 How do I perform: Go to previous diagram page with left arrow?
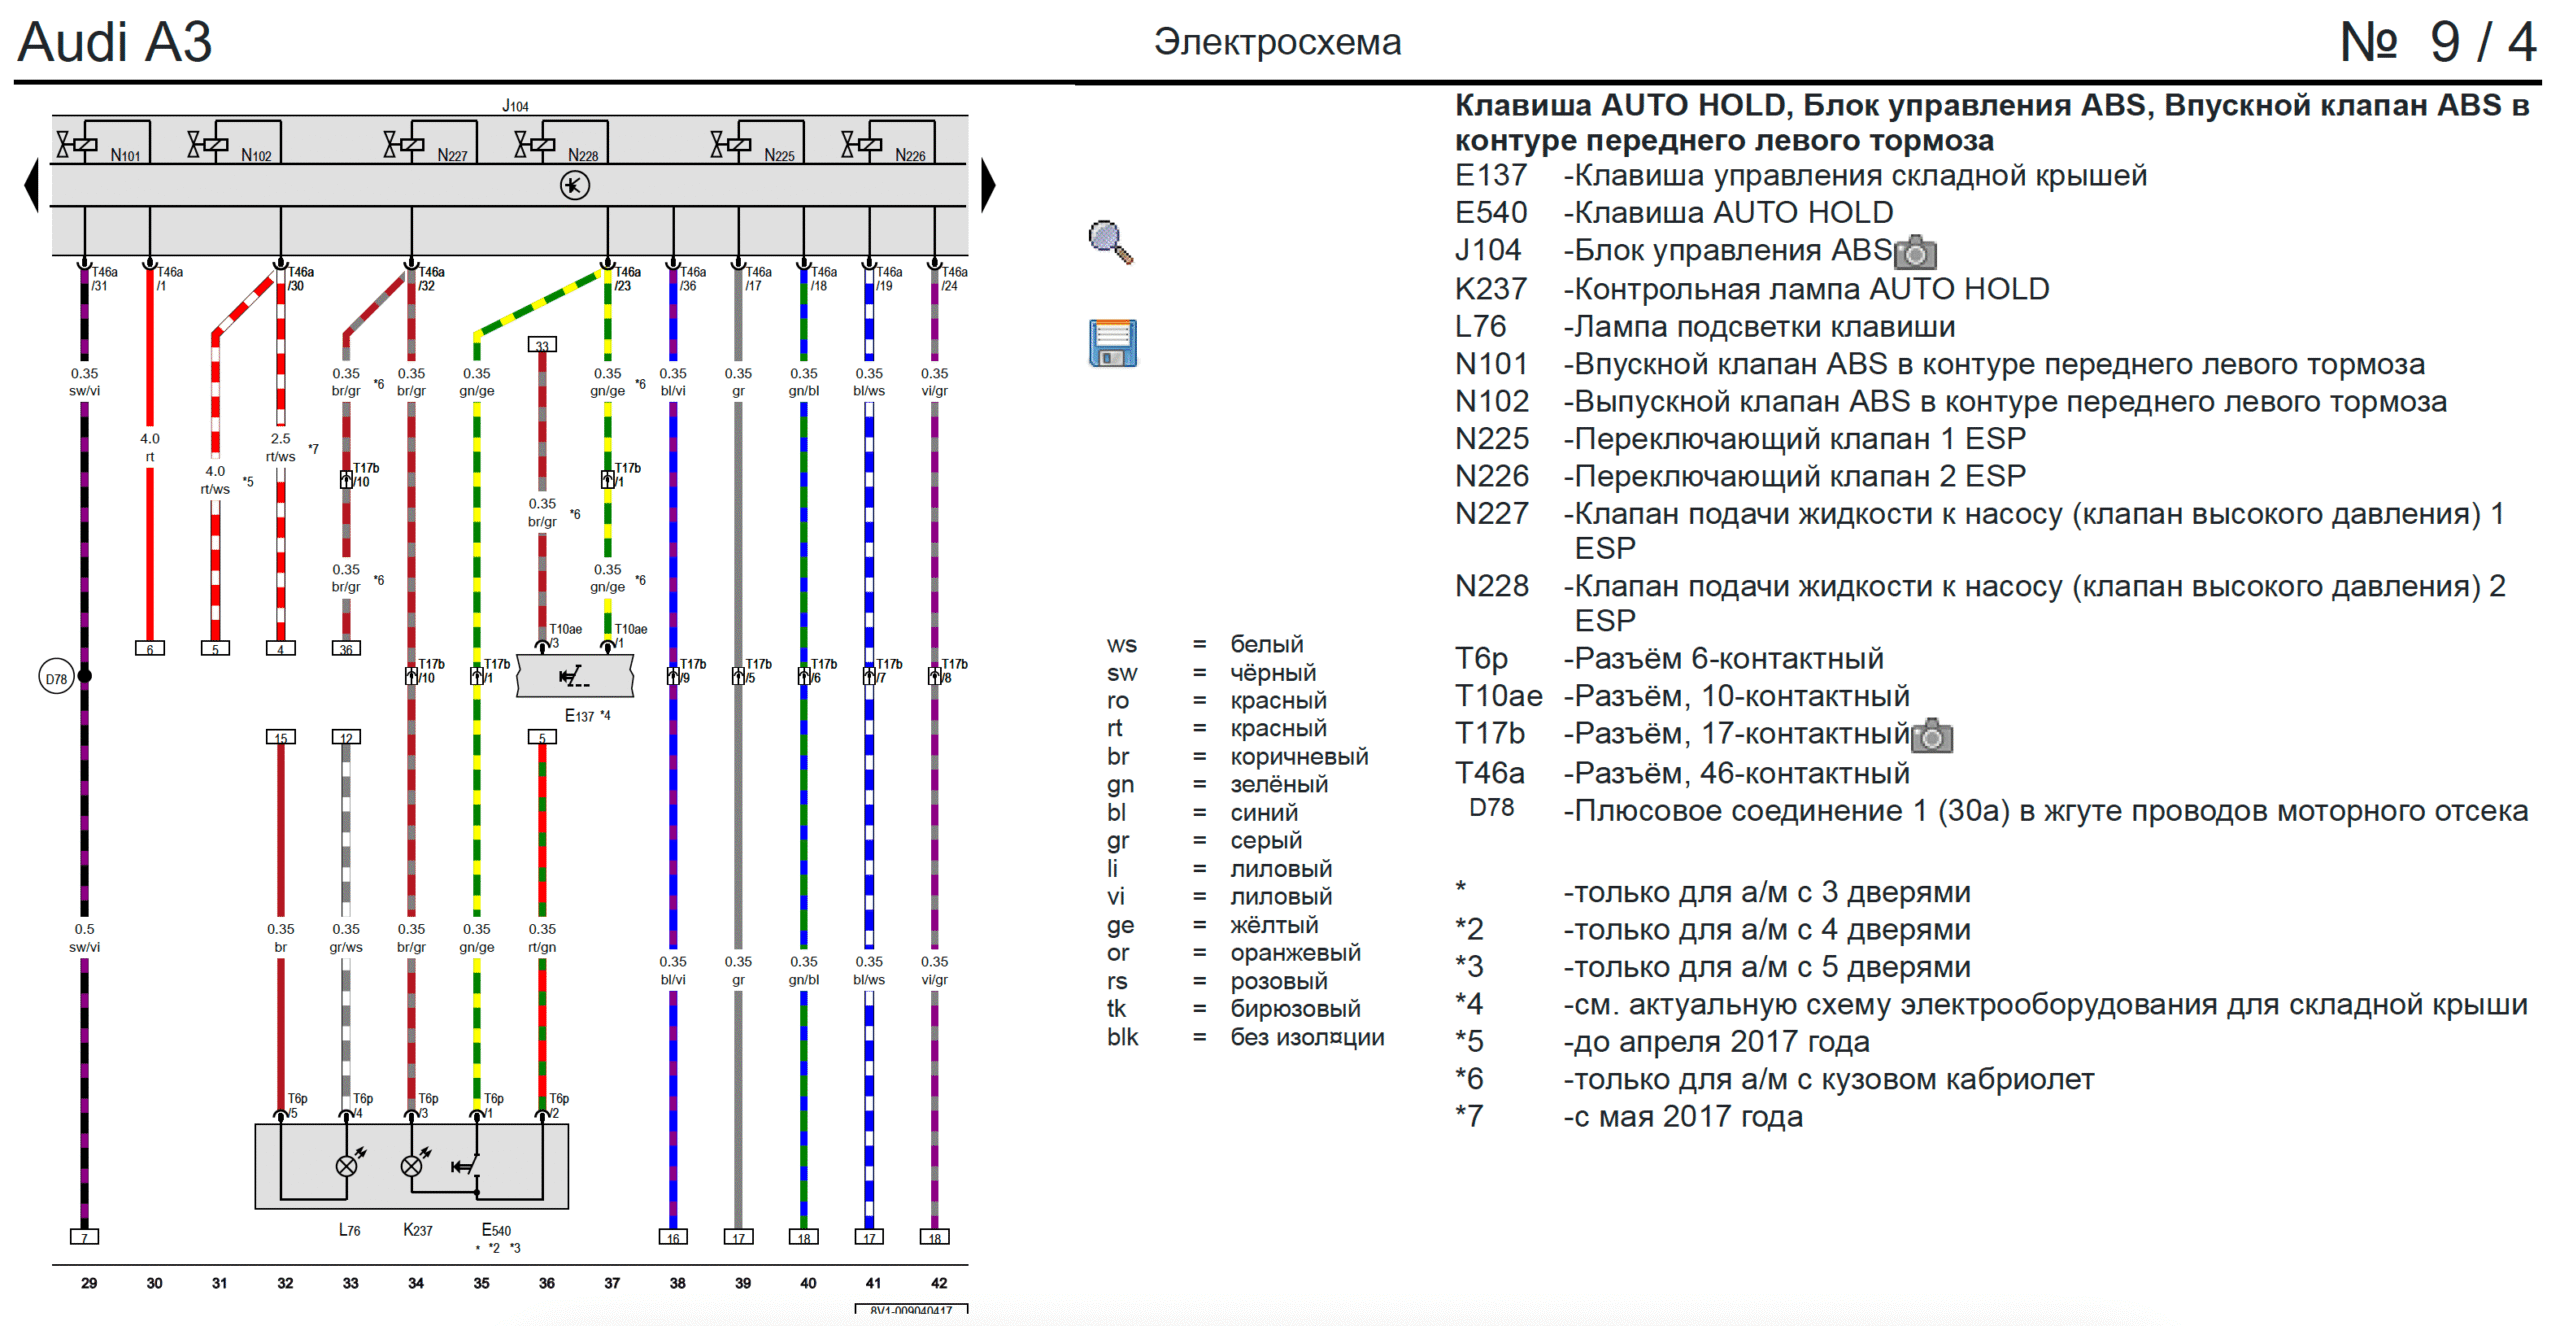point(31,185)
